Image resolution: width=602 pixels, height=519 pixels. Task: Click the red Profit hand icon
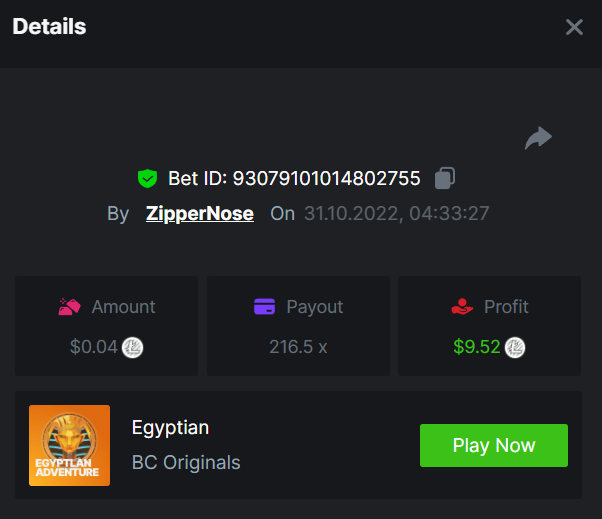tap(462, 307)
